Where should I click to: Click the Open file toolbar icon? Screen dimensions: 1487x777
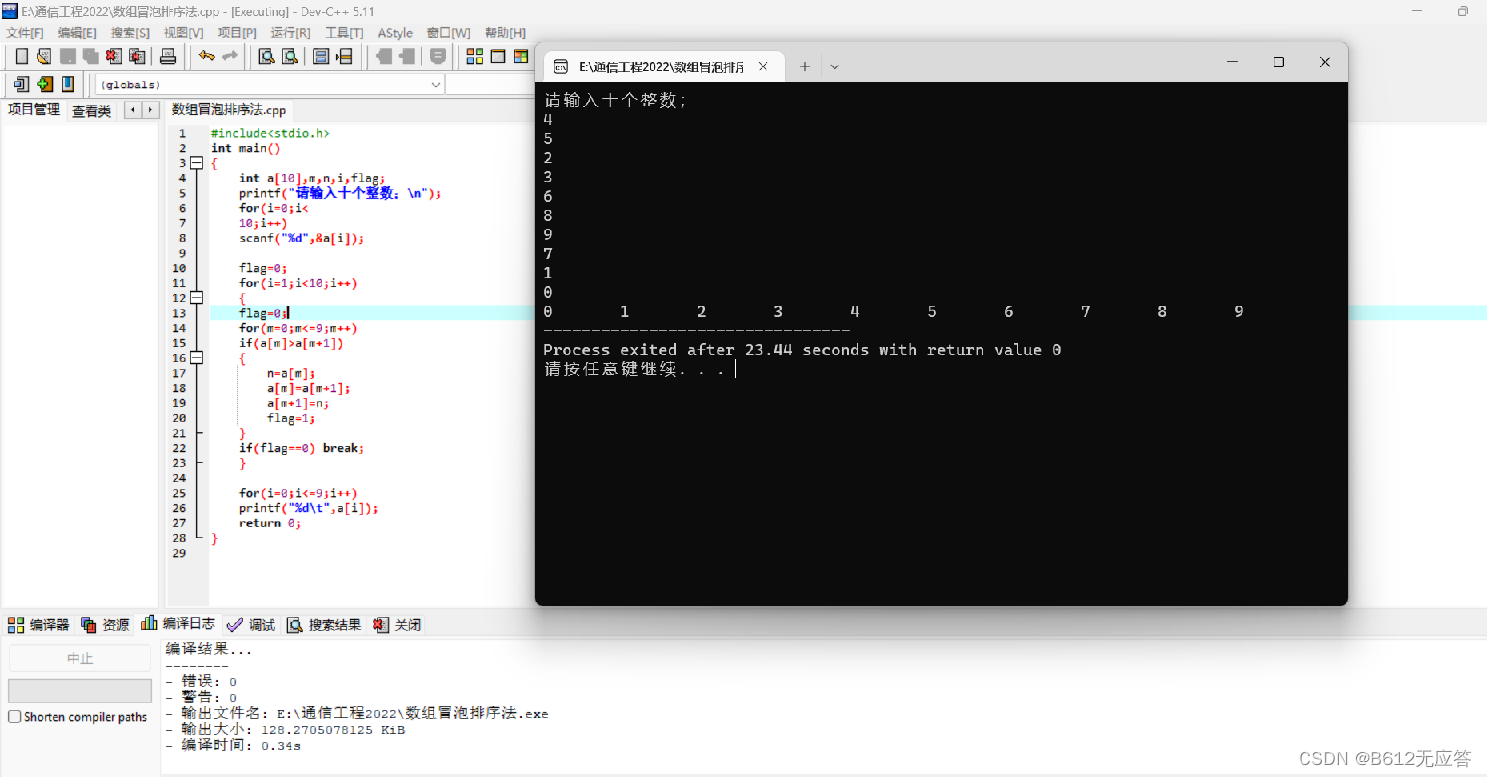coord(44,56)
